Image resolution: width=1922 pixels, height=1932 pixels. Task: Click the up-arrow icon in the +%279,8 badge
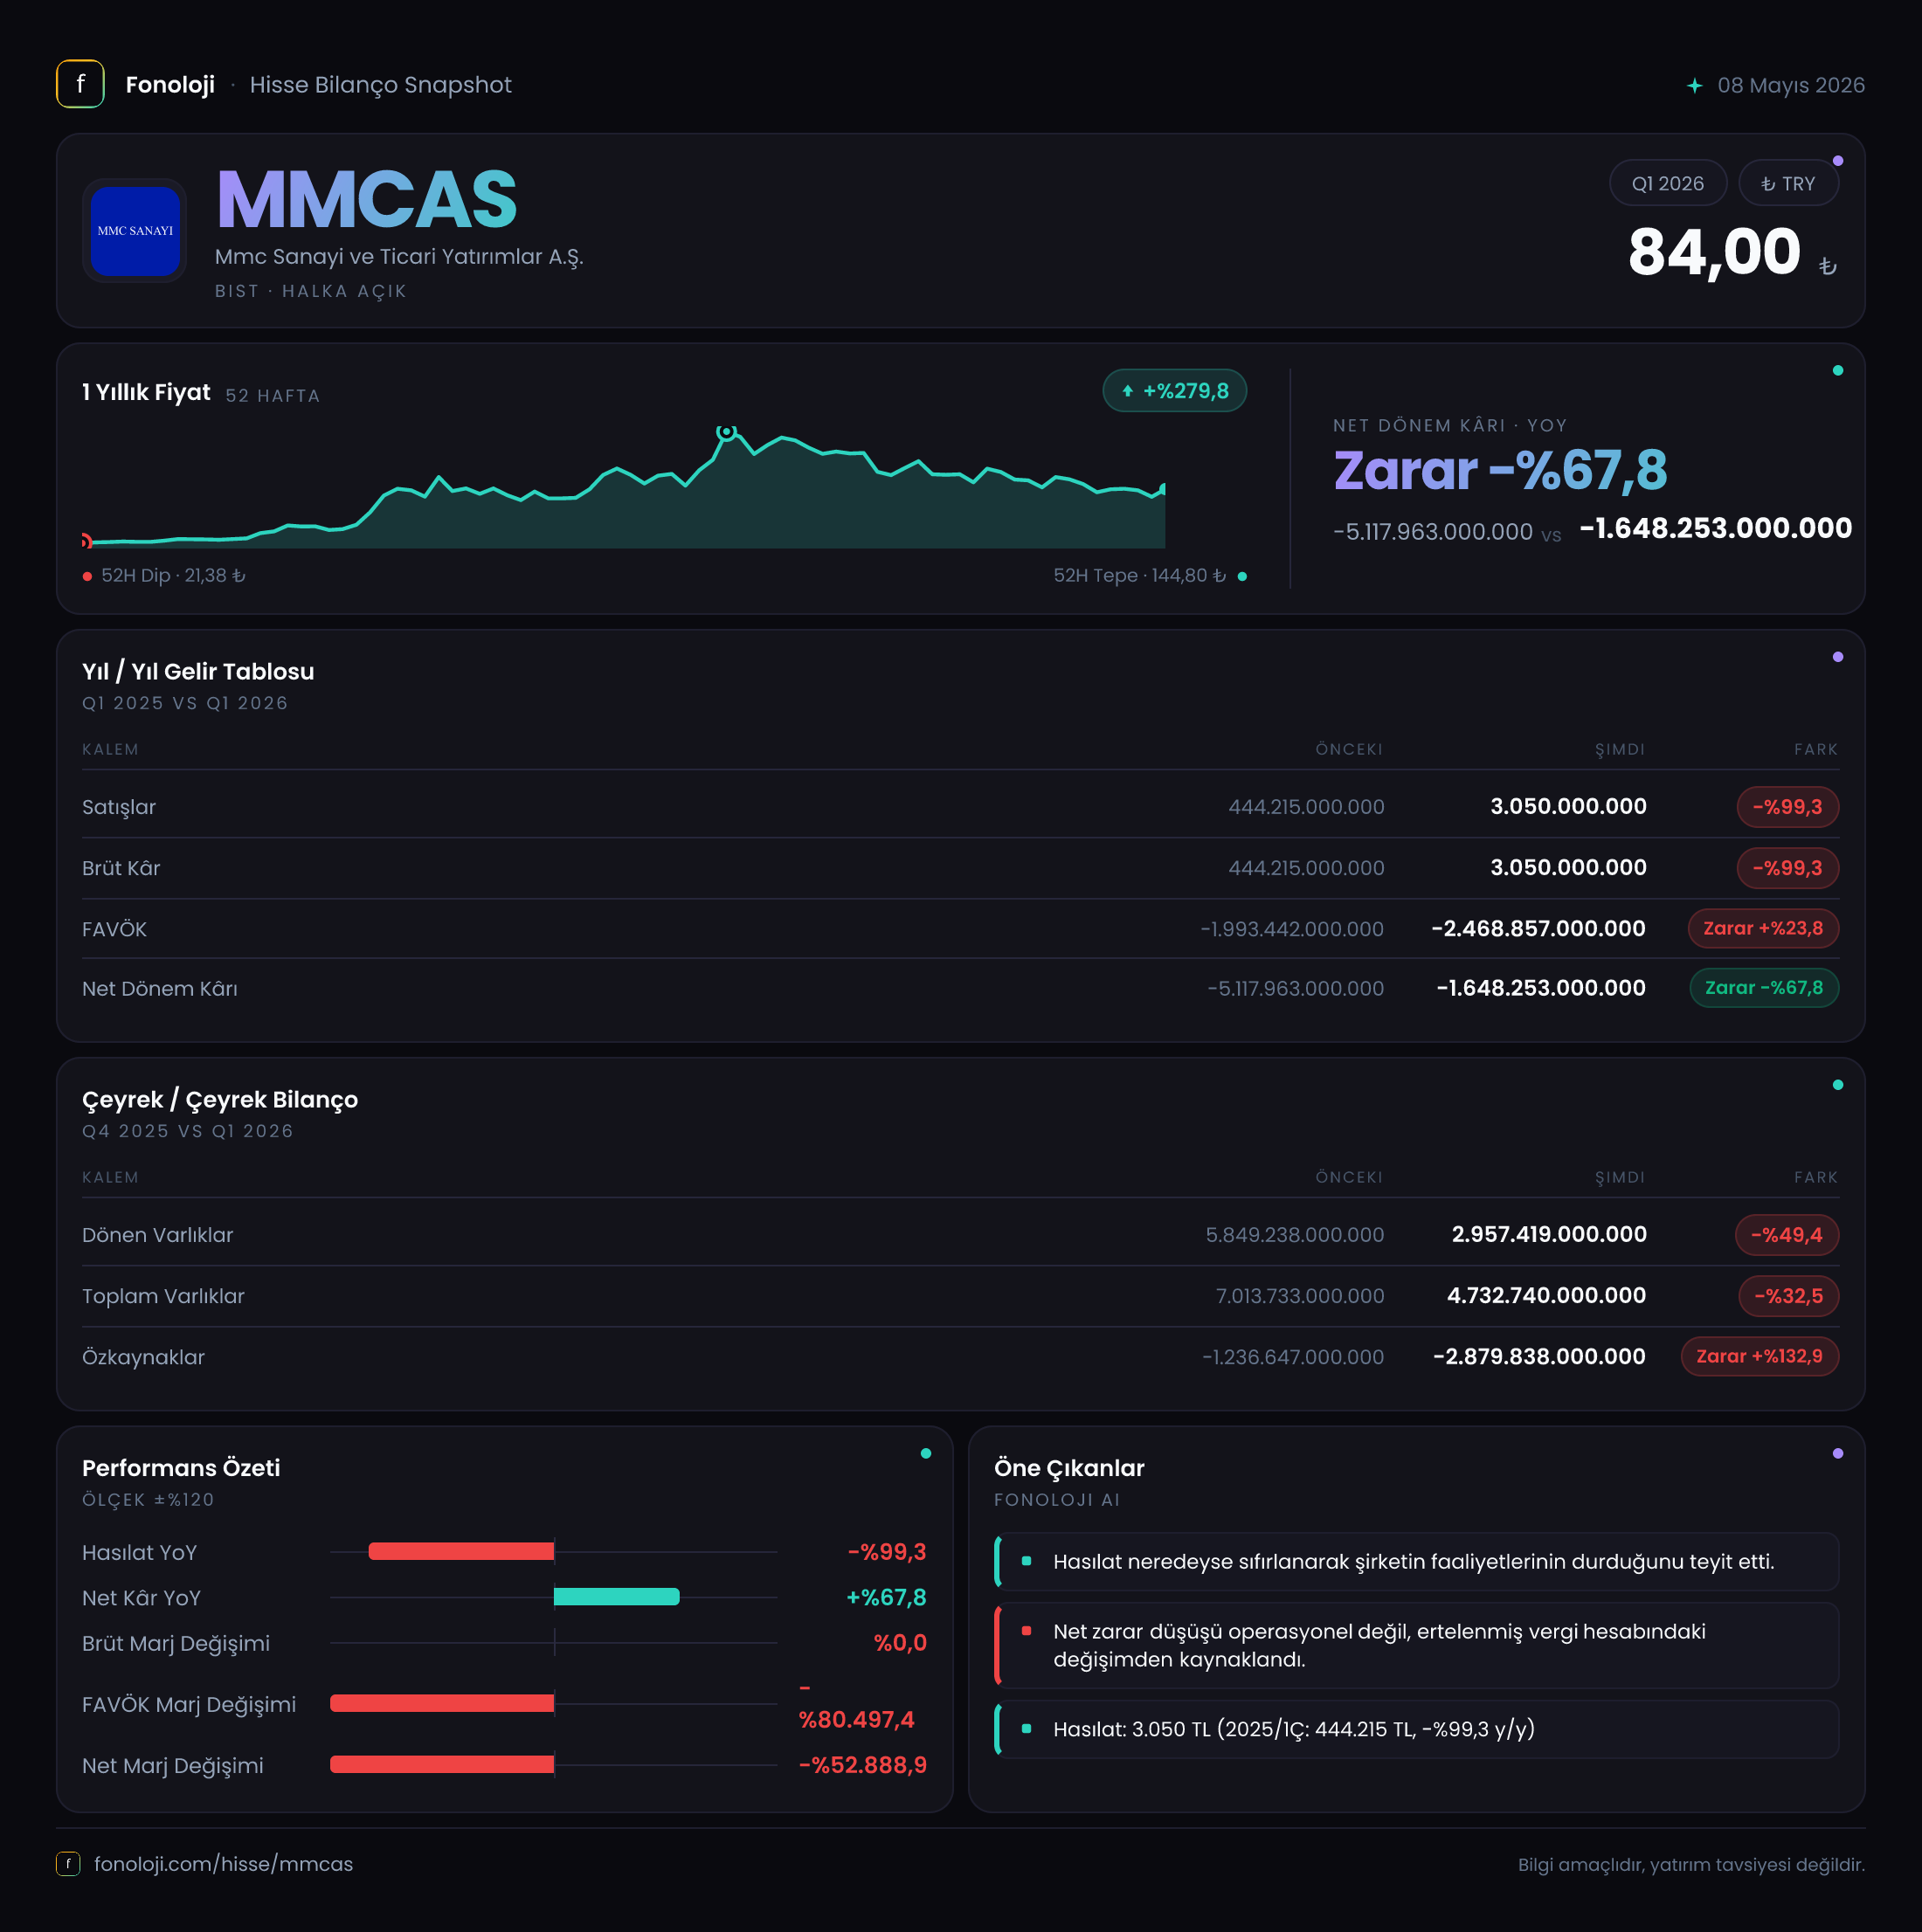click(x=1127, y=391)
